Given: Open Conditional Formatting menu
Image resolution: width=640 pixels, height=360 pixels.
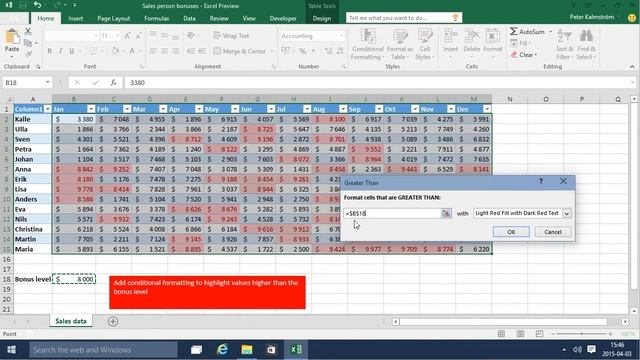Looking at the screenshot, I should point(368,44).
